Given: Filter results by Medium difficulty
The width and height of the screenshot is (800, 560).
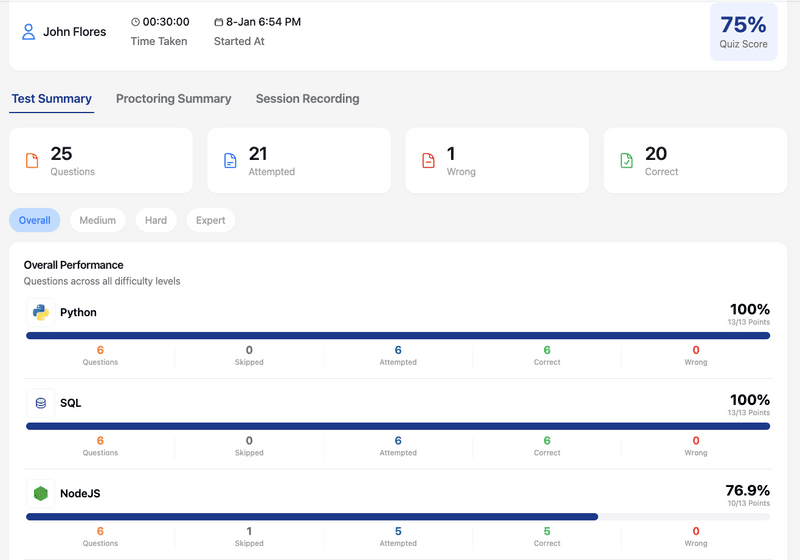Looking at the screenshot, I should click(x=98, y=220).
